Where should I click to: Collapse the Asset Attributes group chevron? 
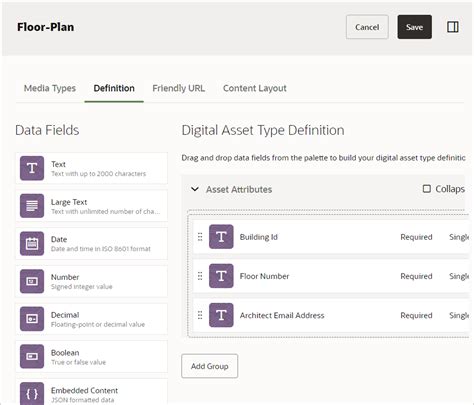(x=195, y=189)
